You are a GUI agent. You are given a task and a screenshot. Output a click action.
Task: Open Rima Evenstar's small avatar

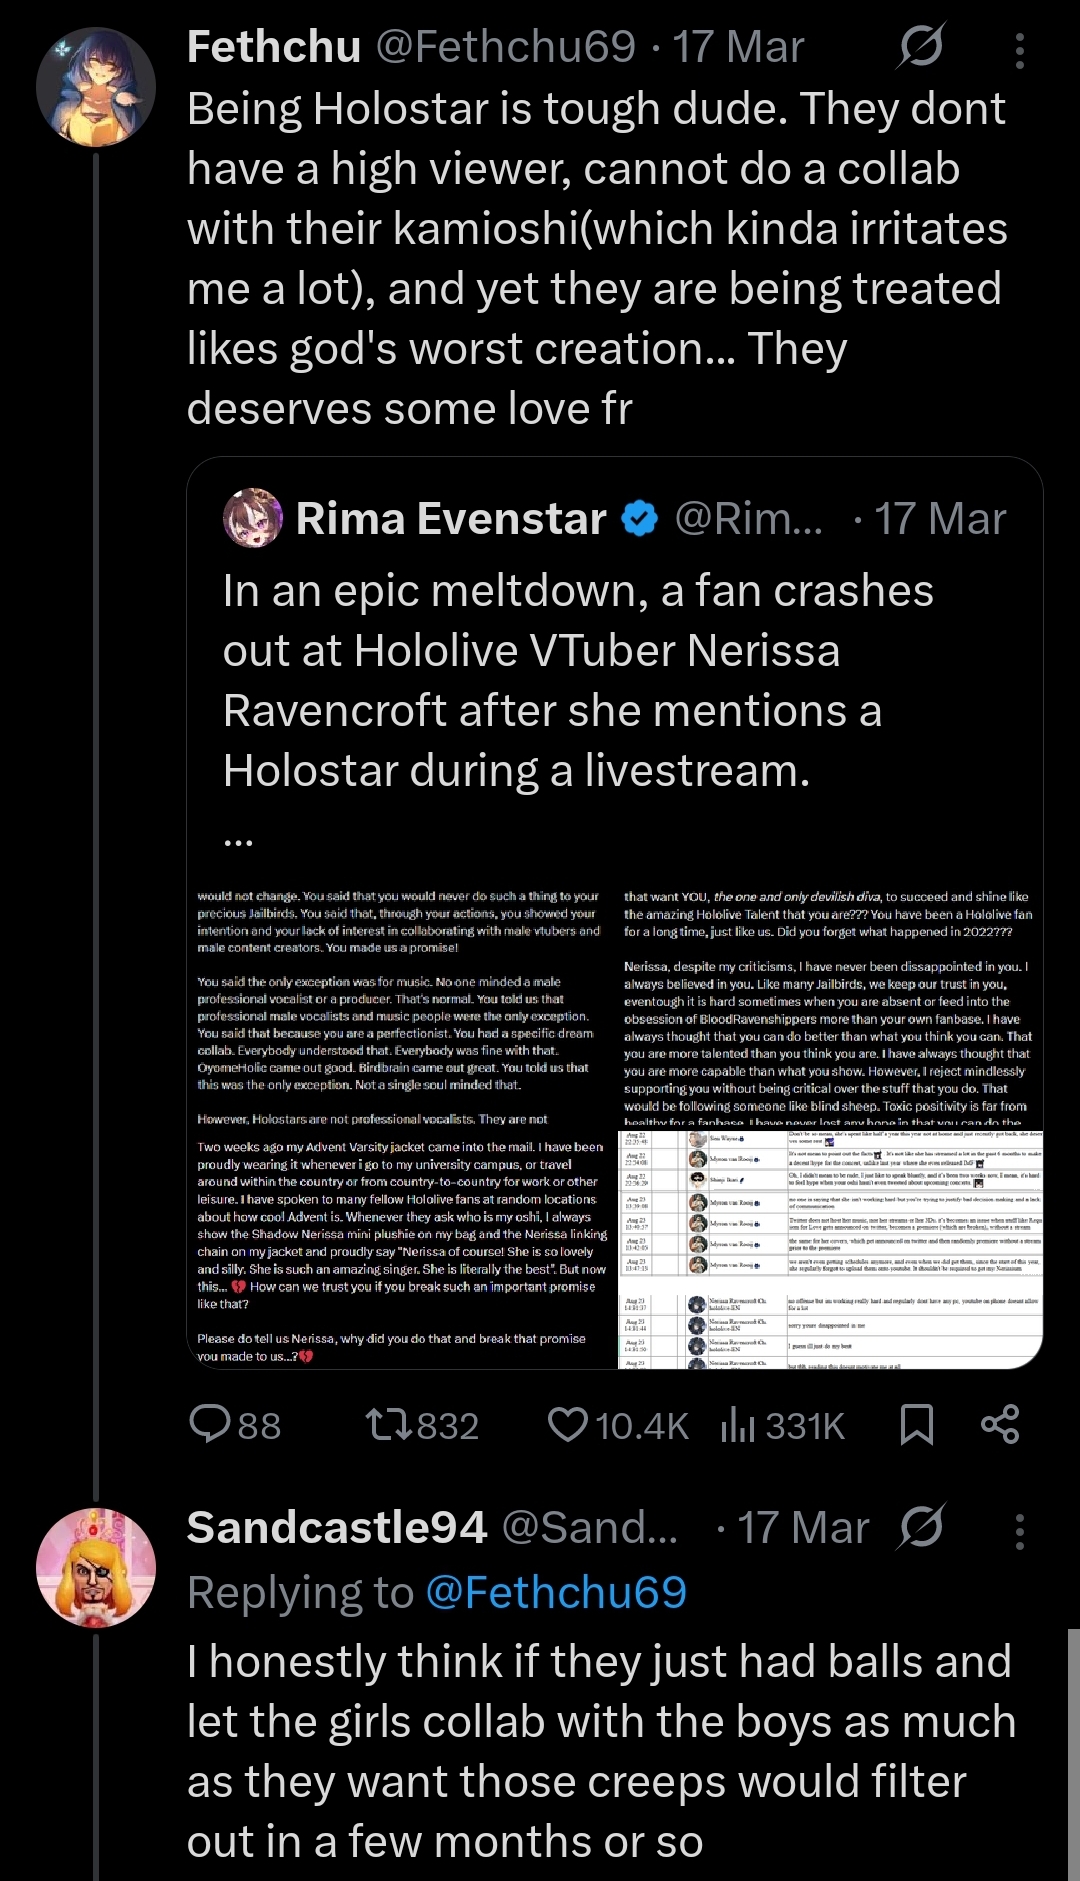[x=252, y=518]
